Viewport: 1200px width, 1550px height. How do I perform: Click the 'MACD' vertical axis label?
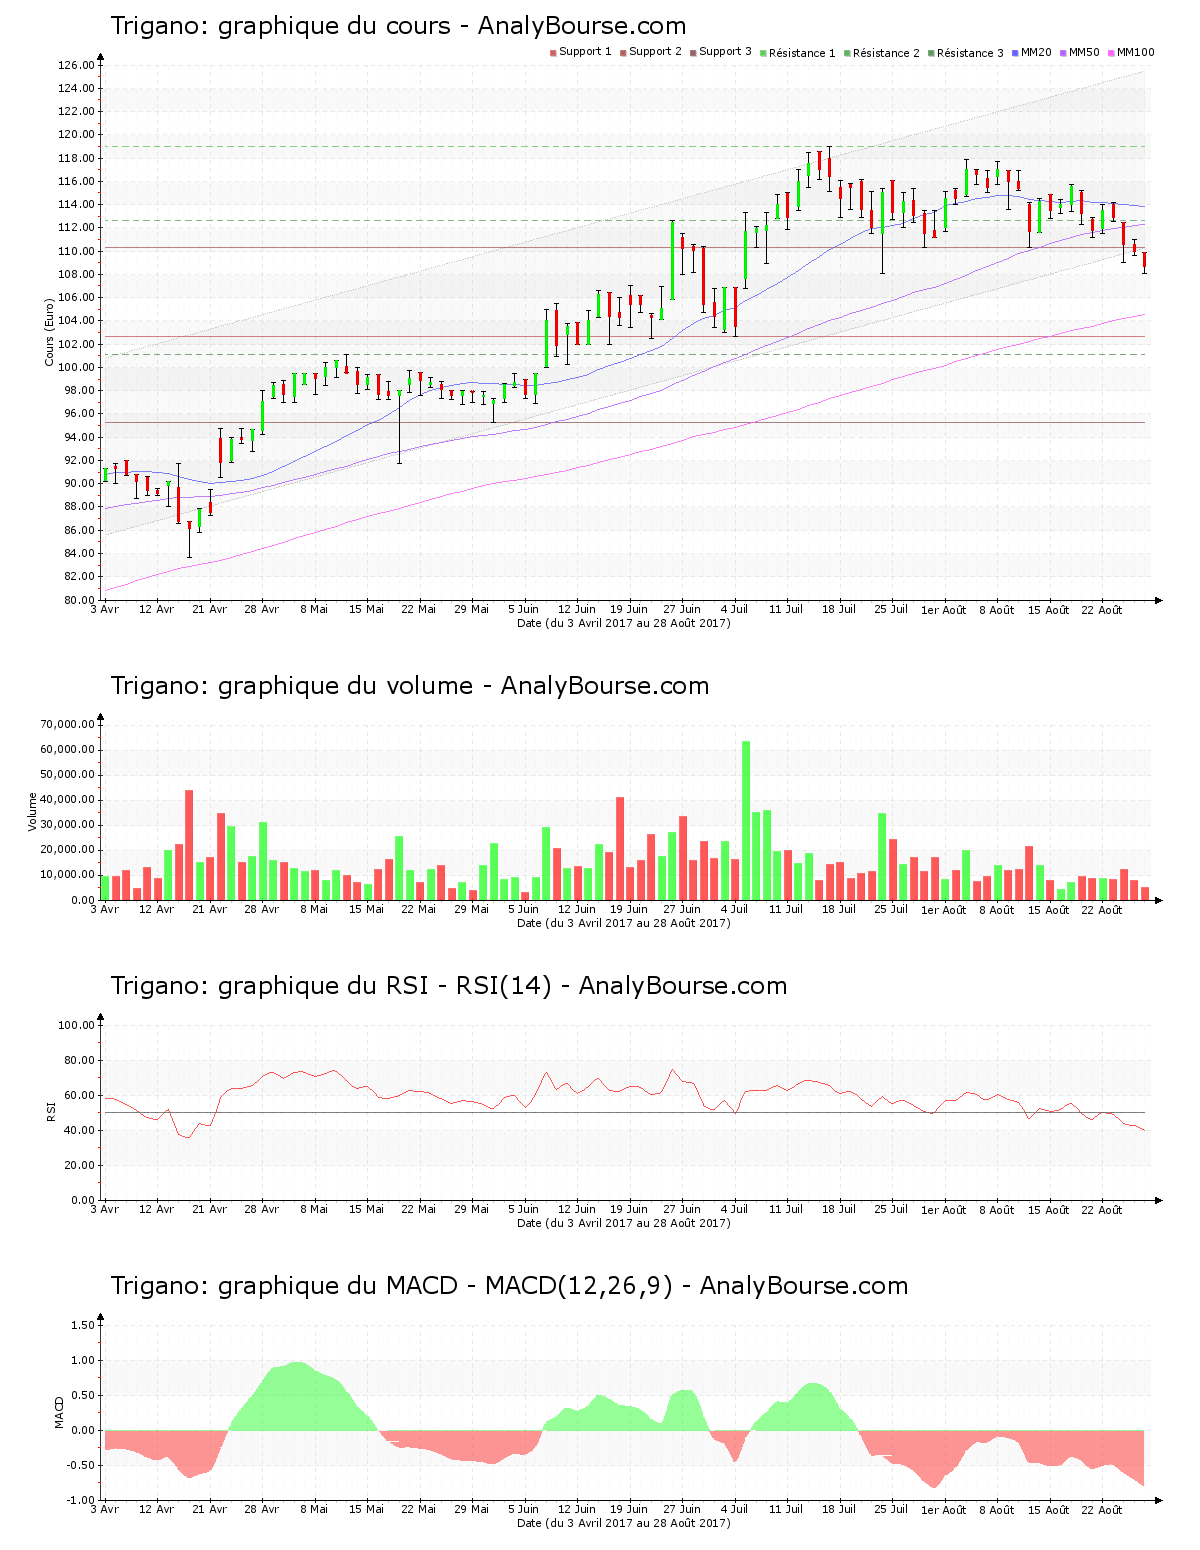(59, 1412)
